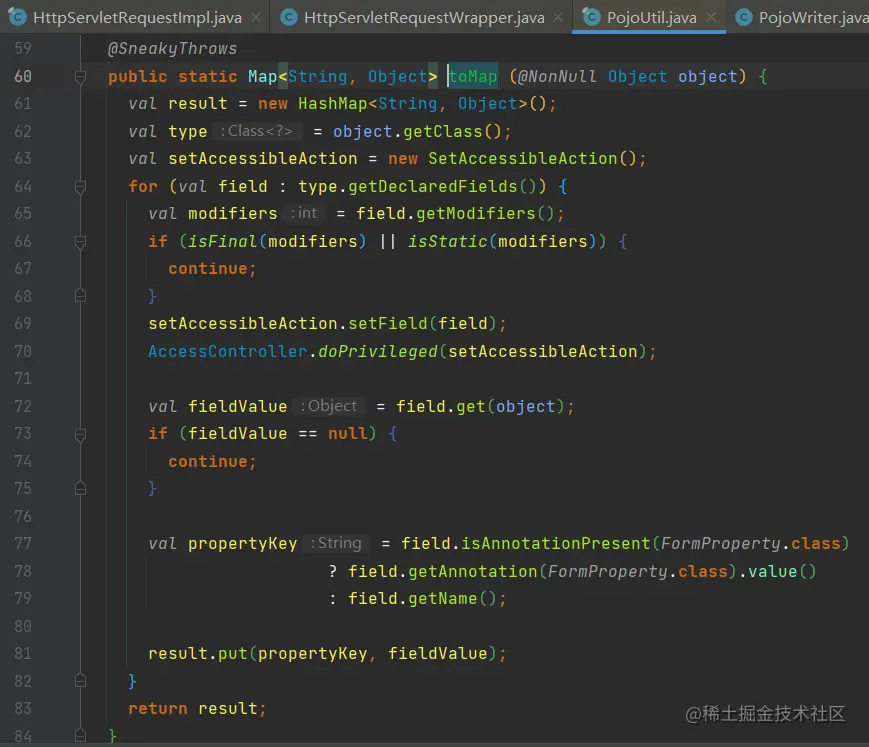Click the doPrivileged method call
The width and height of the screenshot is (869, 747).
point(377,351)
